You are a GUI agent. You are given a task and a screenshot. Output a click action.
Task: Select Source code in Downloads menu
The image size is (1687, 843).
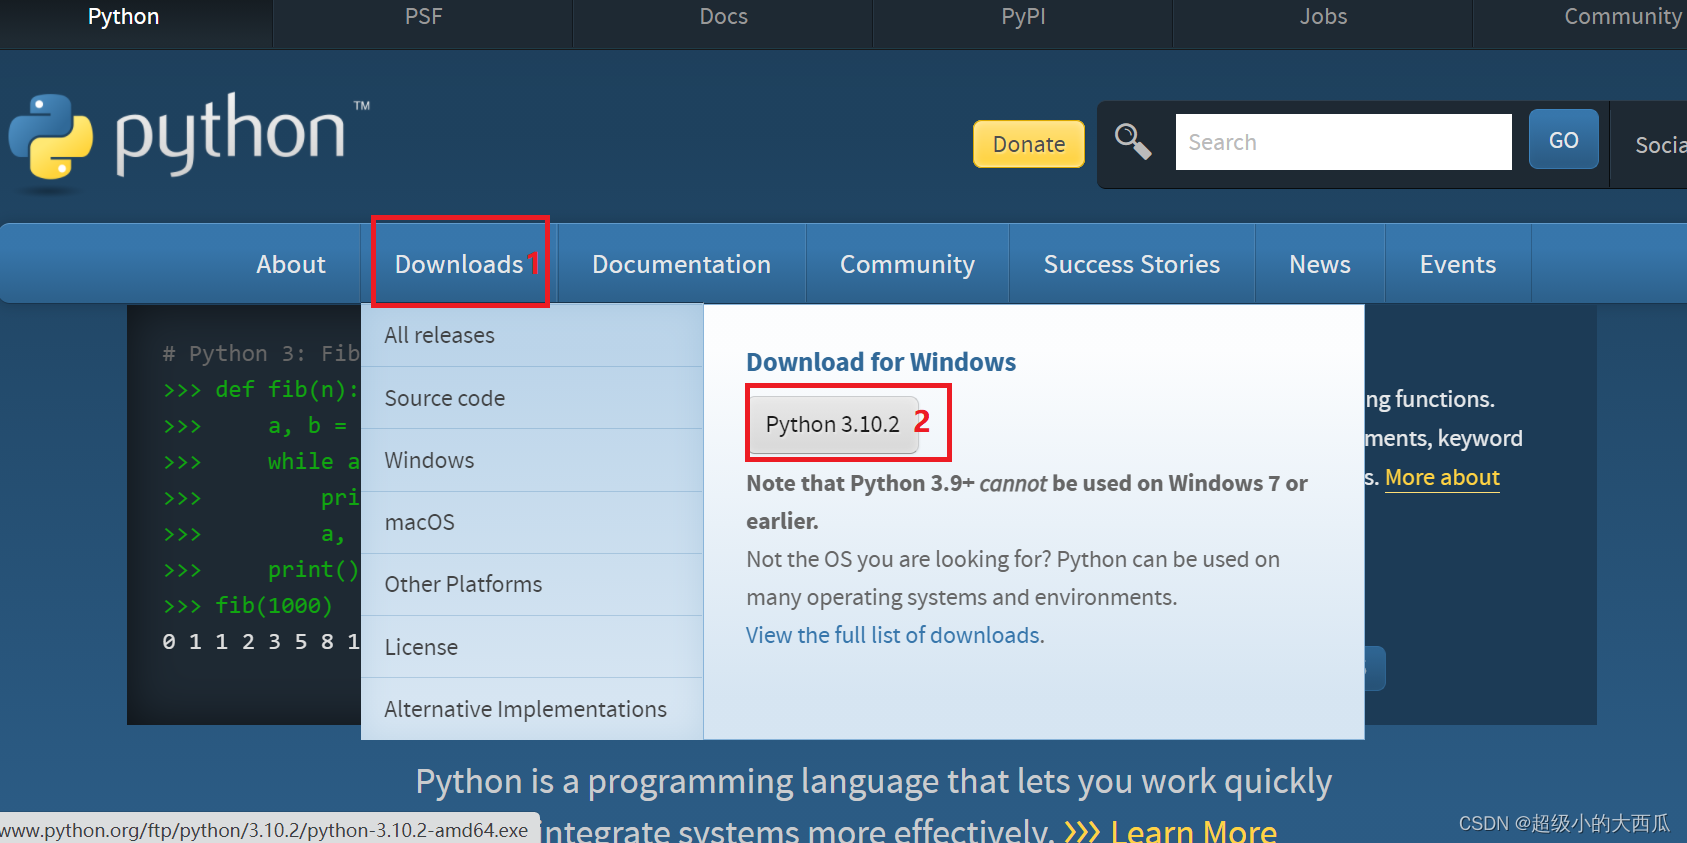[x=532, y=398]
